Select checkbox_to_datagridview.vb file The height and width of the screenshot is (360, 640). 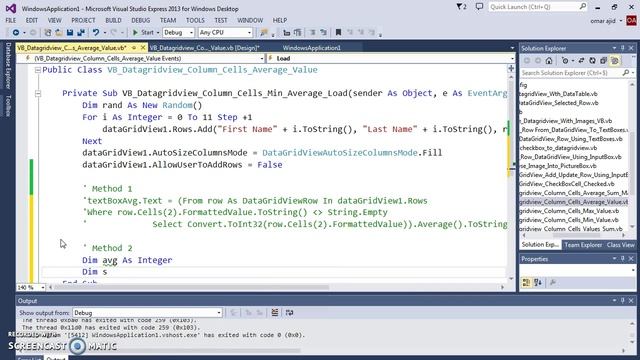[558, 148]
